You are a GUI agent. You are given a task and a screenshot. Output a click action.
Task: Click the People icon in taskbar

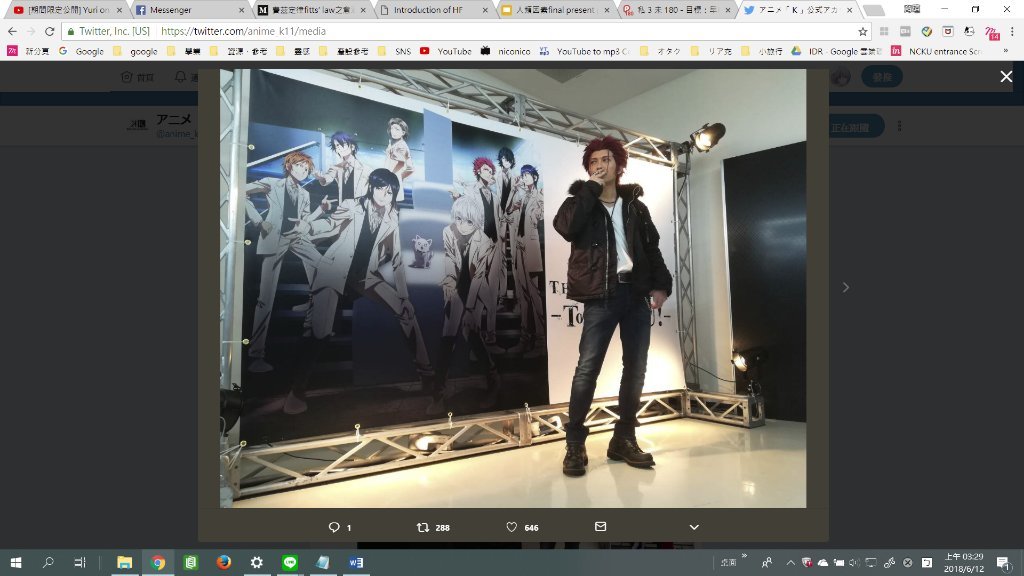pyautogui.click(x=767, y=562)
